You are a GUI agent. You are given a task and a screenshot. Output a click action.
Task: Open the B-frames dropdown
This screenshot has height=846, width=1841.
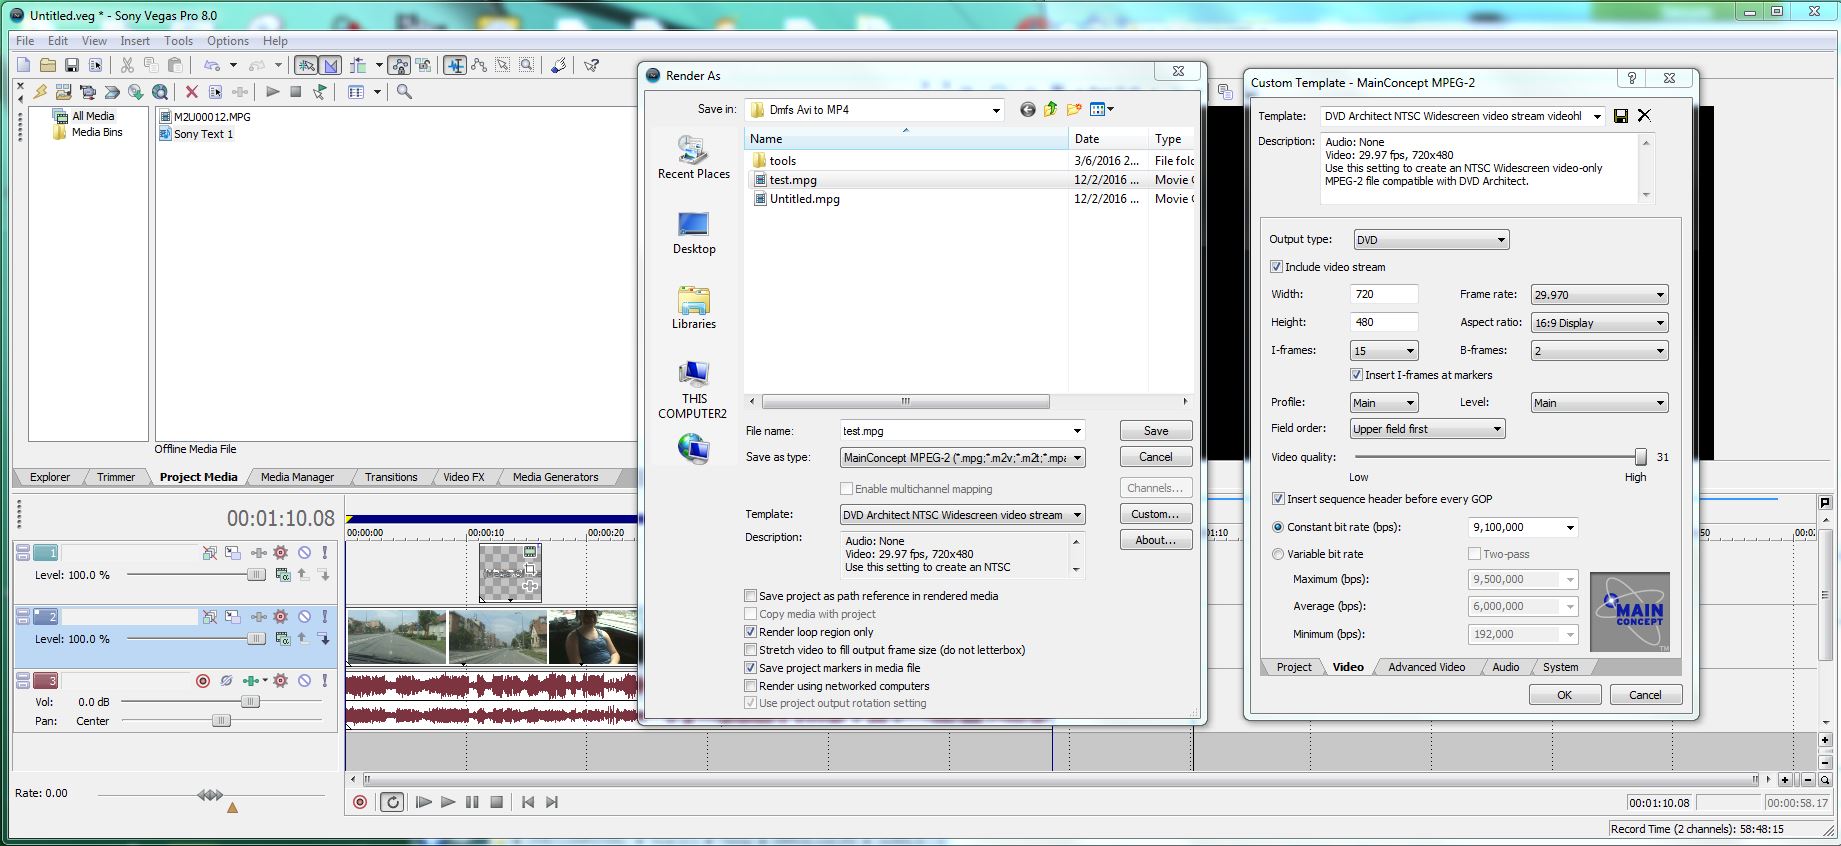click(x=1599, y=351)
